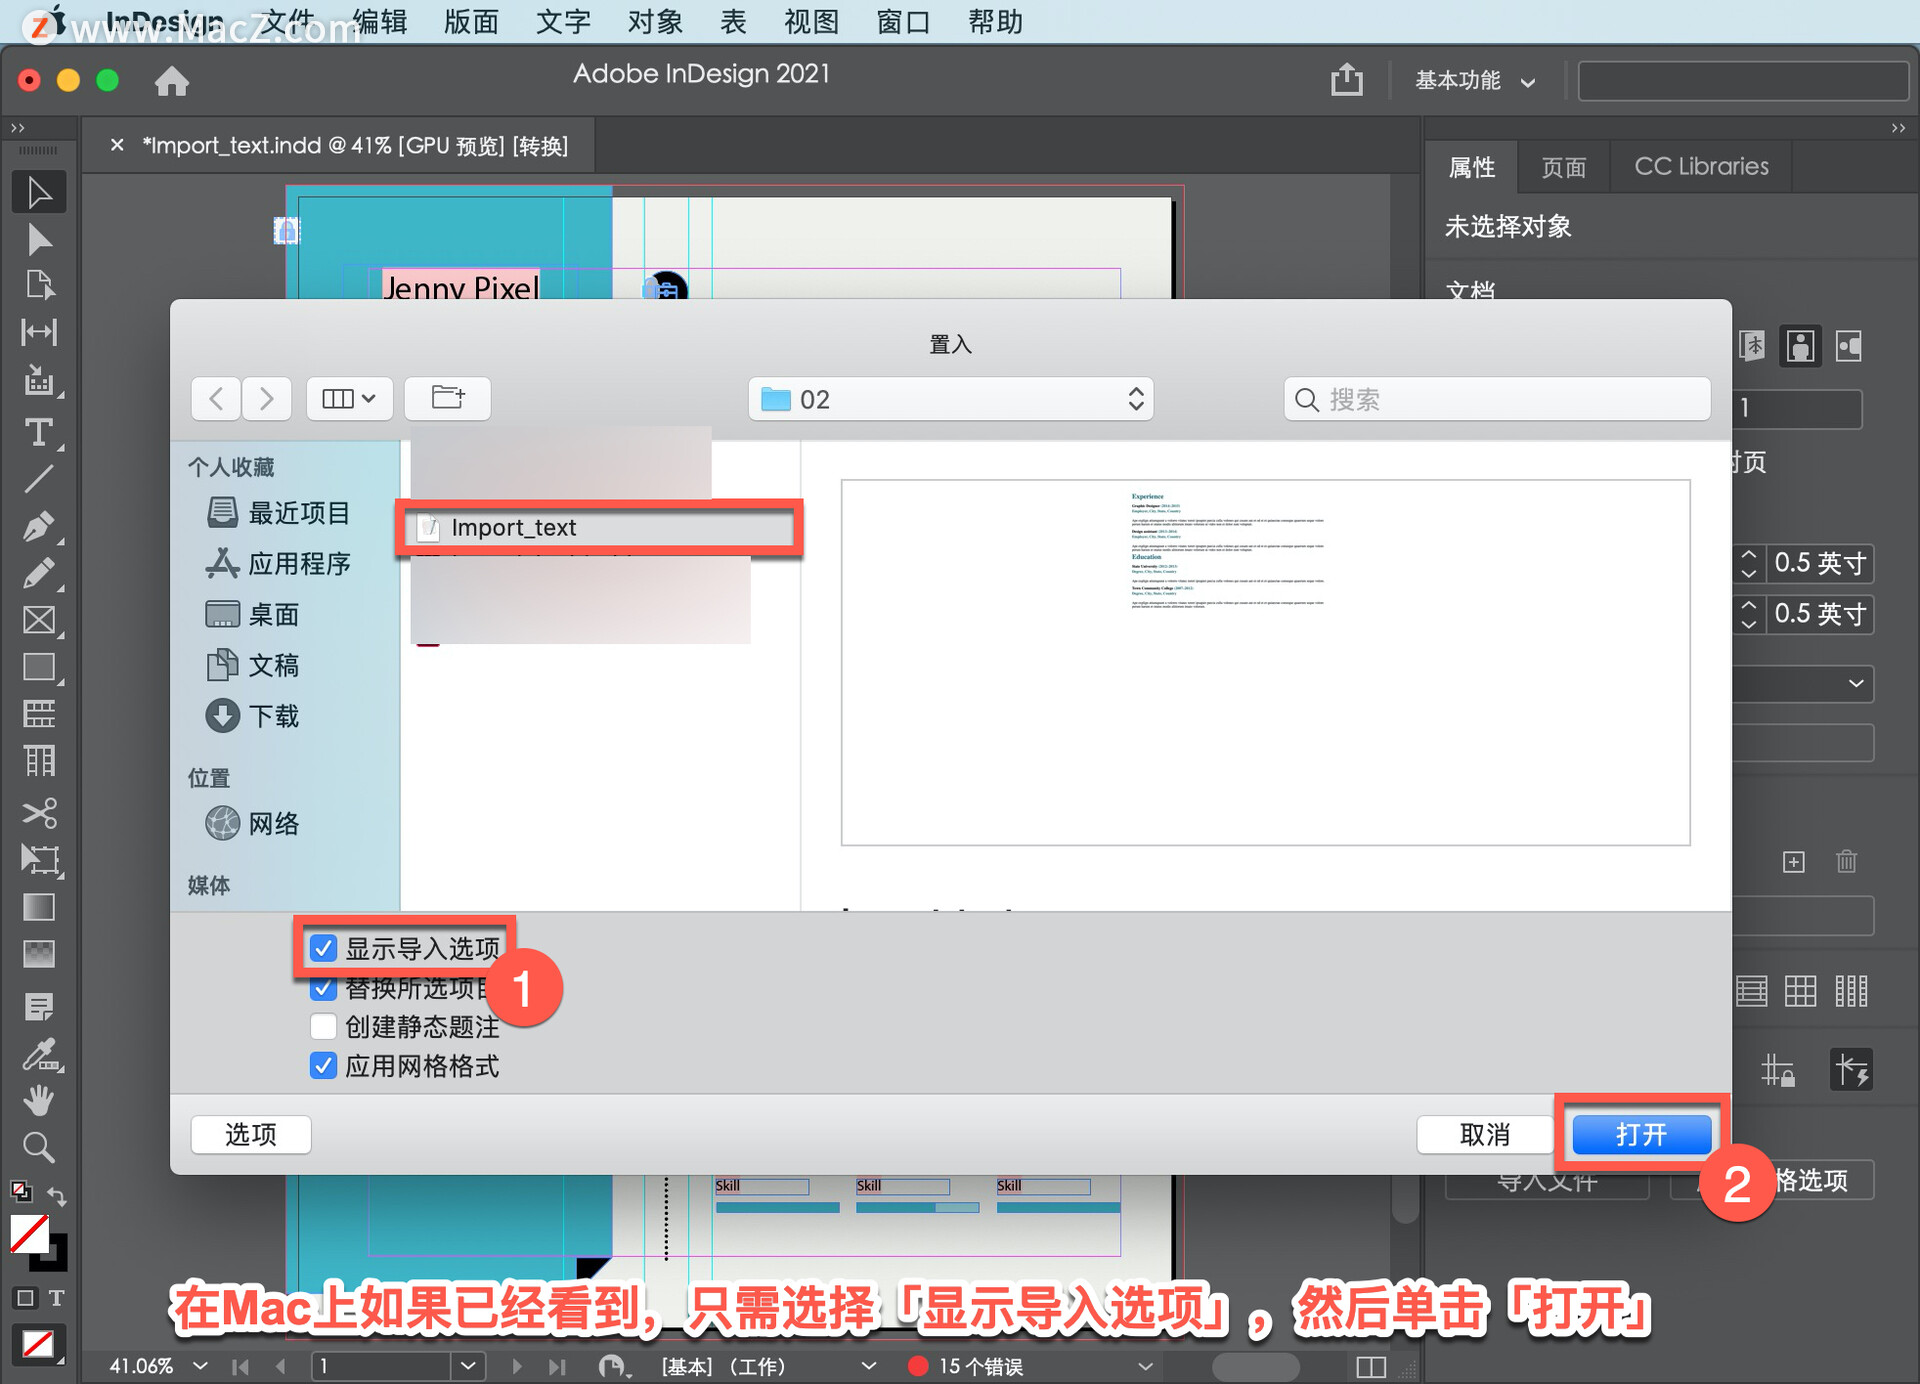Open the 02 folder location dropdown

click(x=950, y=399)
